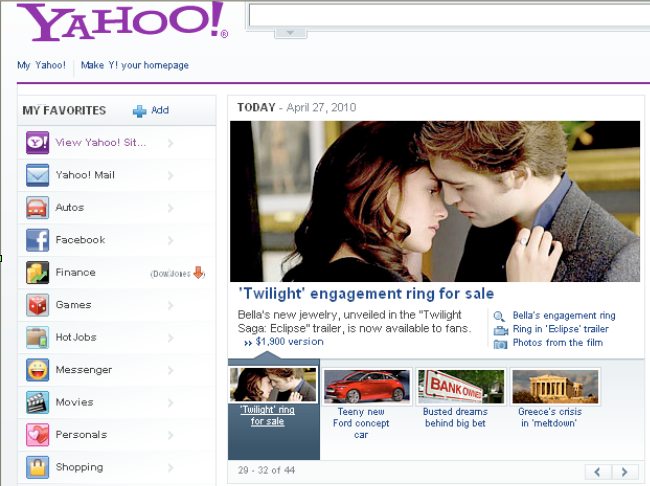
Task: Open the Facebook icon in favorites
Action: pyautogui.click(x=37, y=240)
